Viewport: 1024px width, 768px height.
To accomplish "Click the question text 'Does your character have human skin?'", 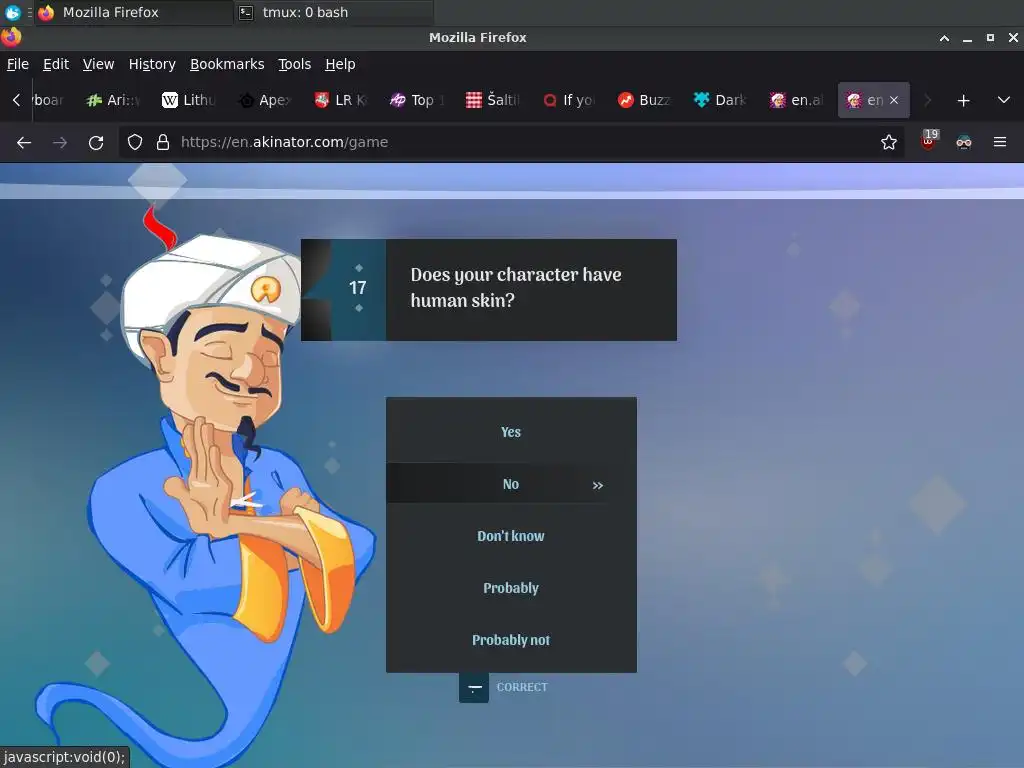I will (516, 287).
